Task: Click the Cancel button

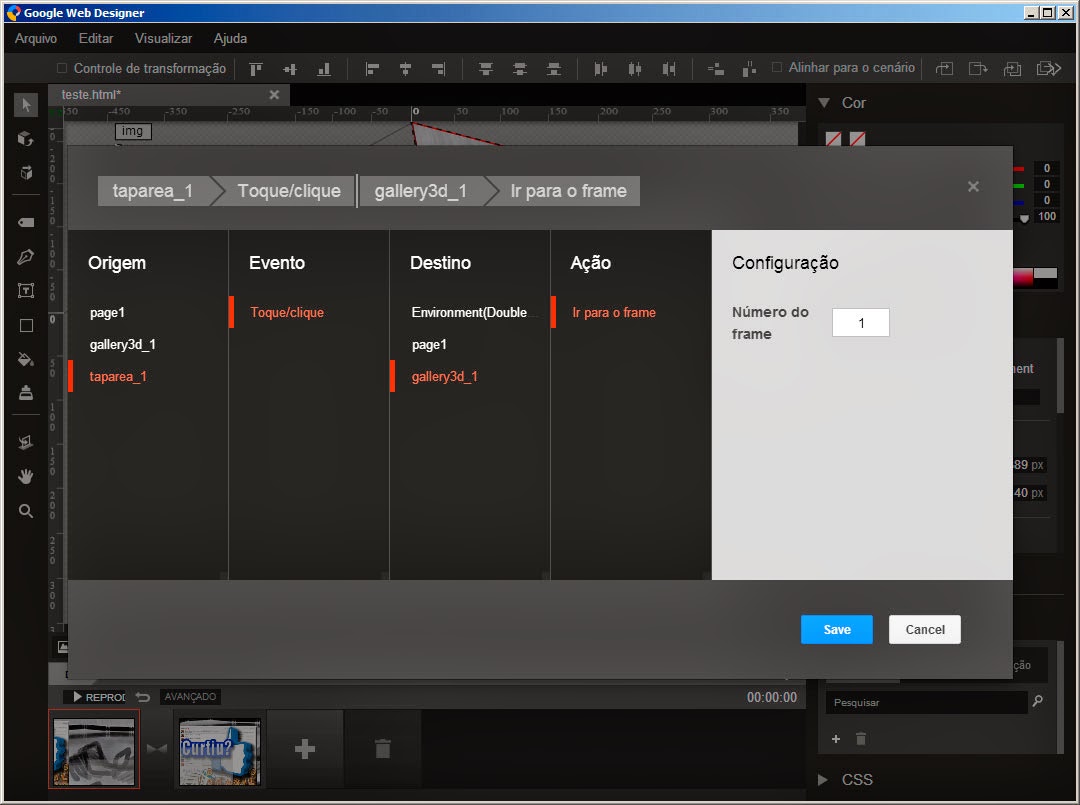Action: tap(923, 629)
